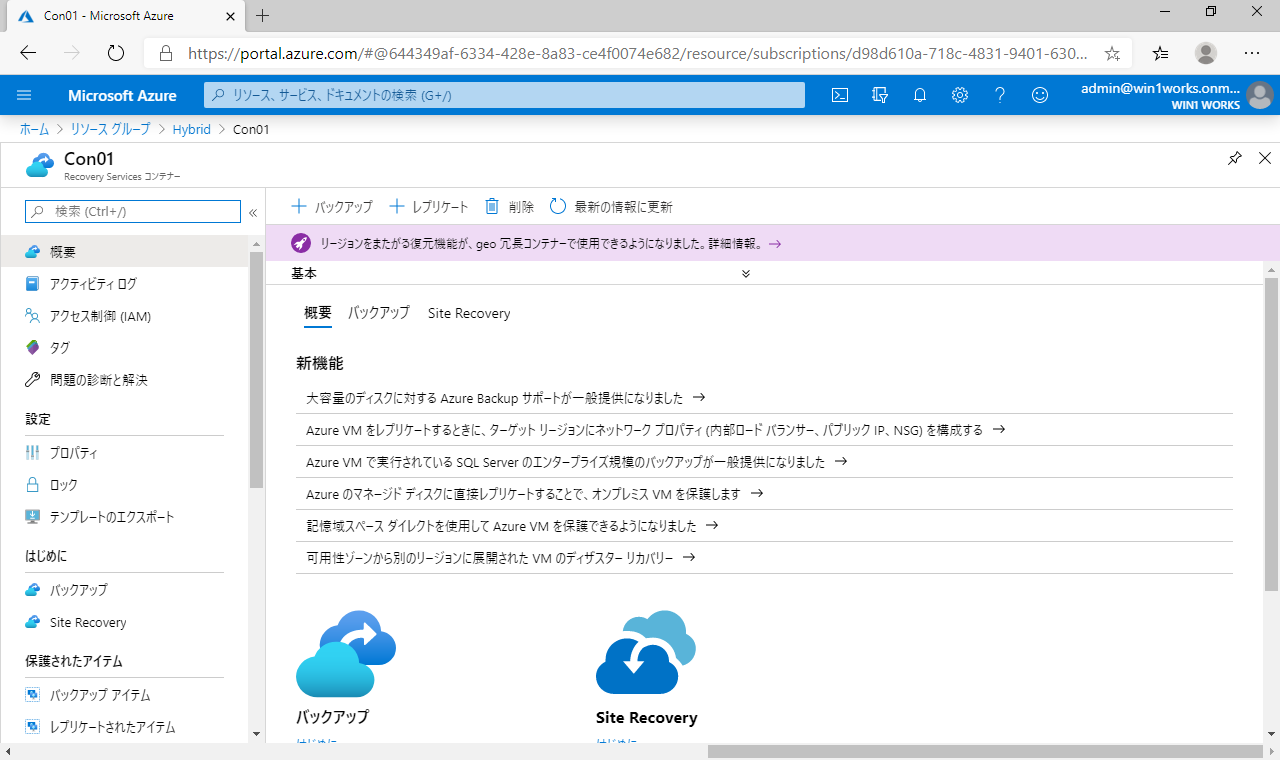The width and height of the screenshot is (1280, 760).
Task: Go to Hybrid in the breadcrumb
Action: 191,129
